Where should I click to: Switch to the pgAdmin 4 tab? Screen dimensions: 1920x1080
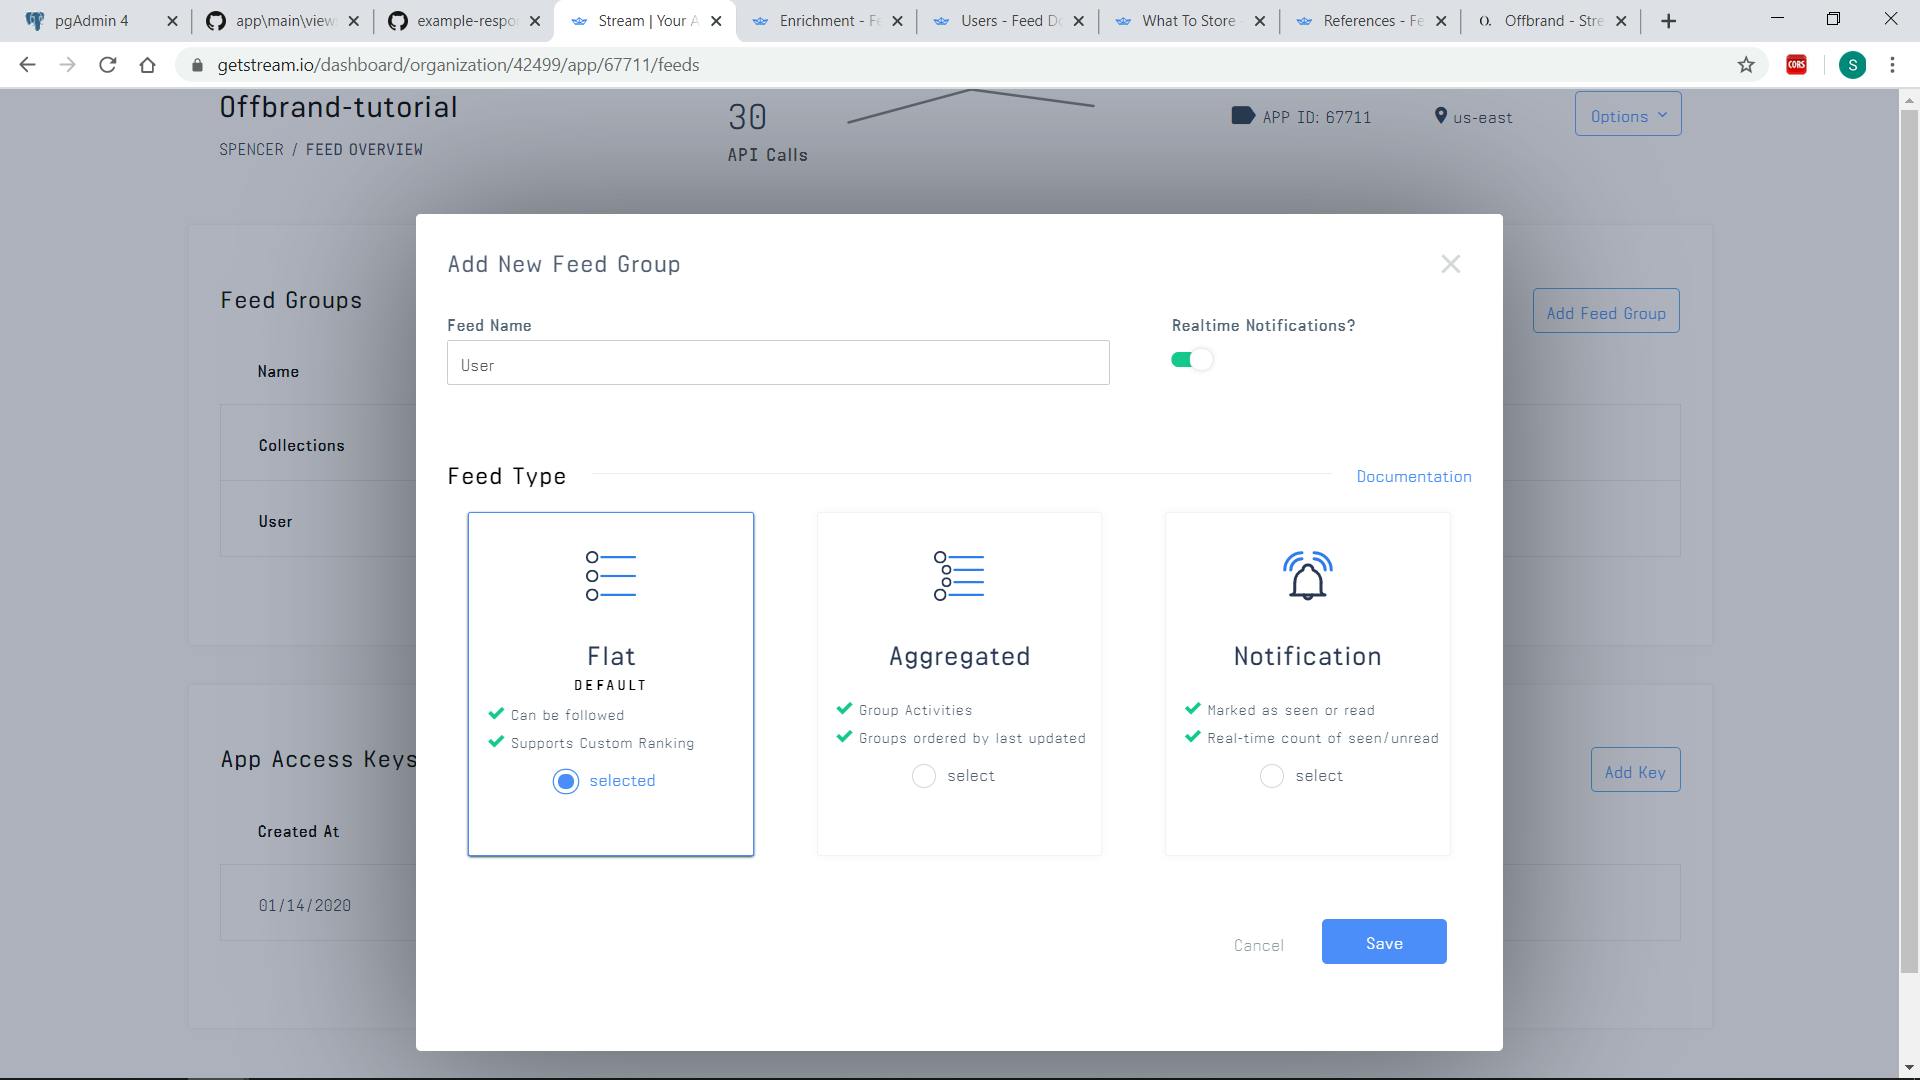90,20
